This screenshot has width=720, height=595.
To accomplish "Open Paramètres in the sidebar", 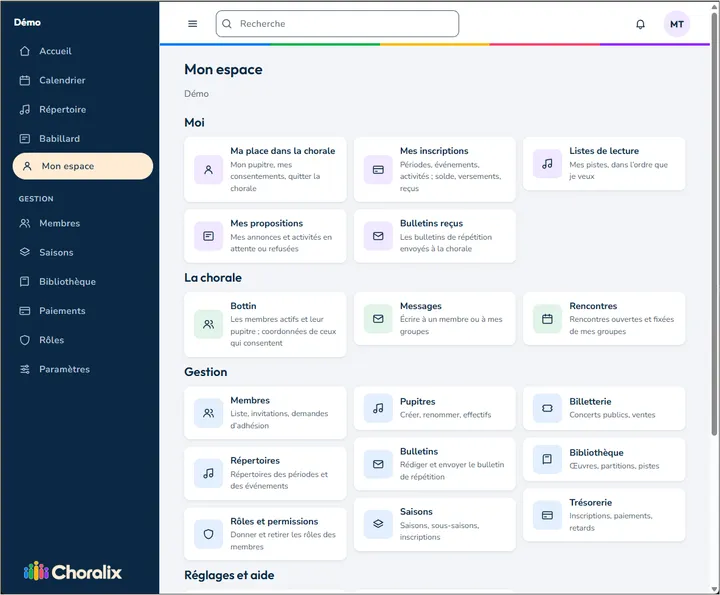I will (x=64, y=369).
